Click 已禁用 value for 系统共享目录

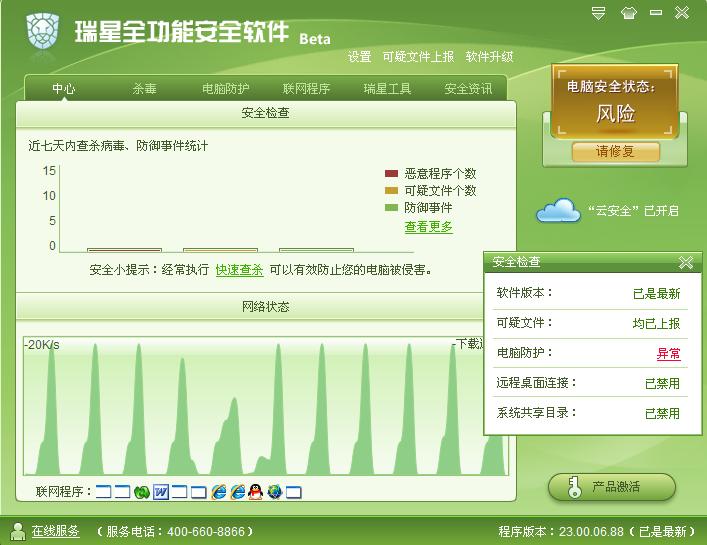pyautogui.click(x=662, y=413)
